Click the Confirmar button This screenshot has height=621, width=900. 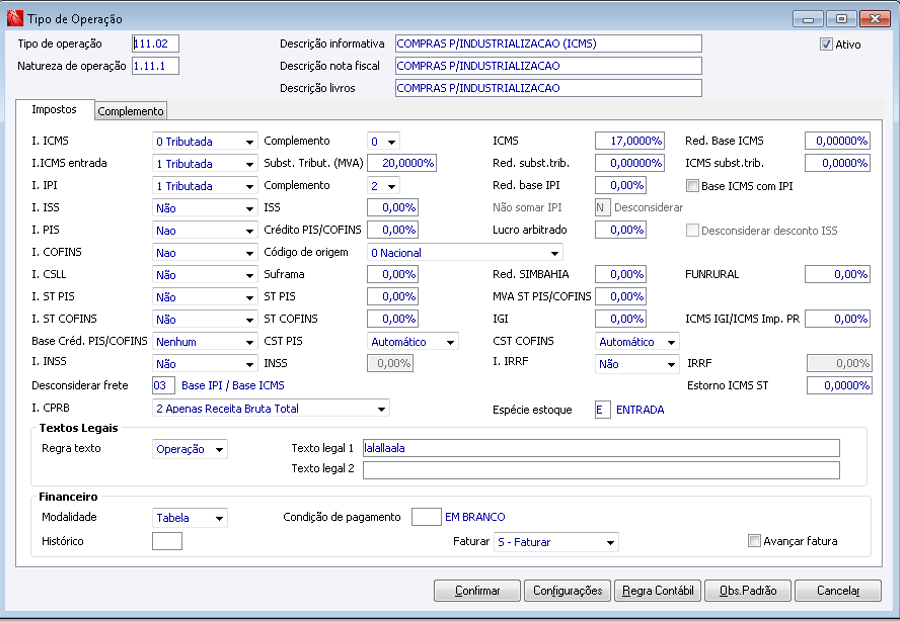(x=477, y=591)
